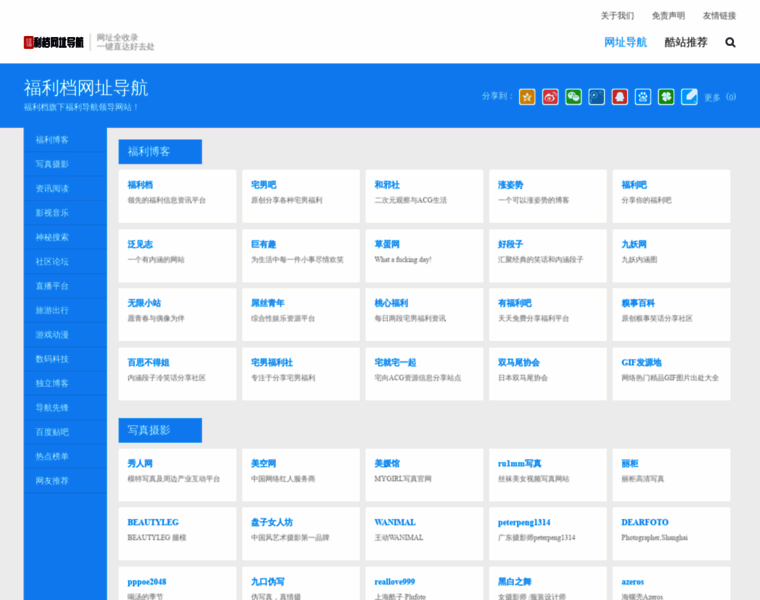
Task: Open the 酷站推荐 nav tab
Action: [x=685, y=42]
